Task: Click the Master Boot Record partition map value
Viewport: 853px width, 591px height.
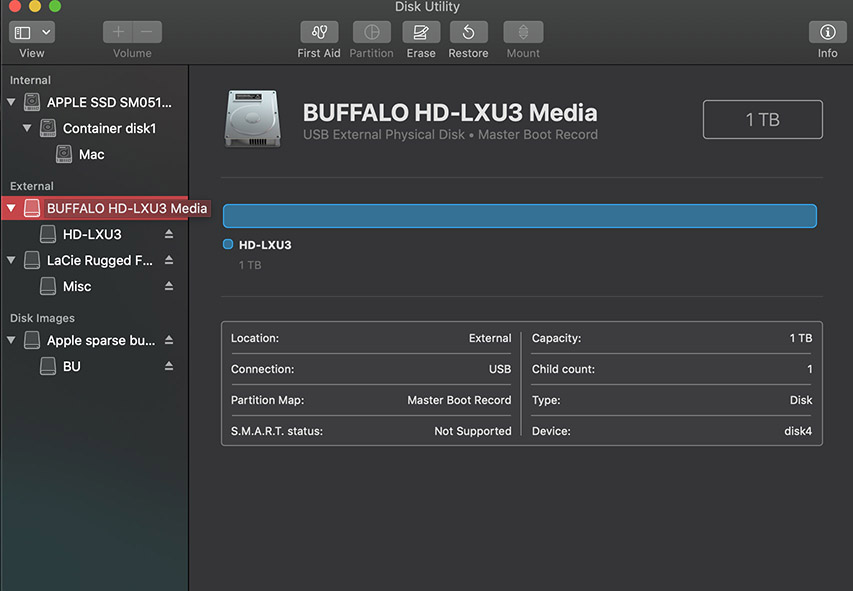Action: (459, 400)
